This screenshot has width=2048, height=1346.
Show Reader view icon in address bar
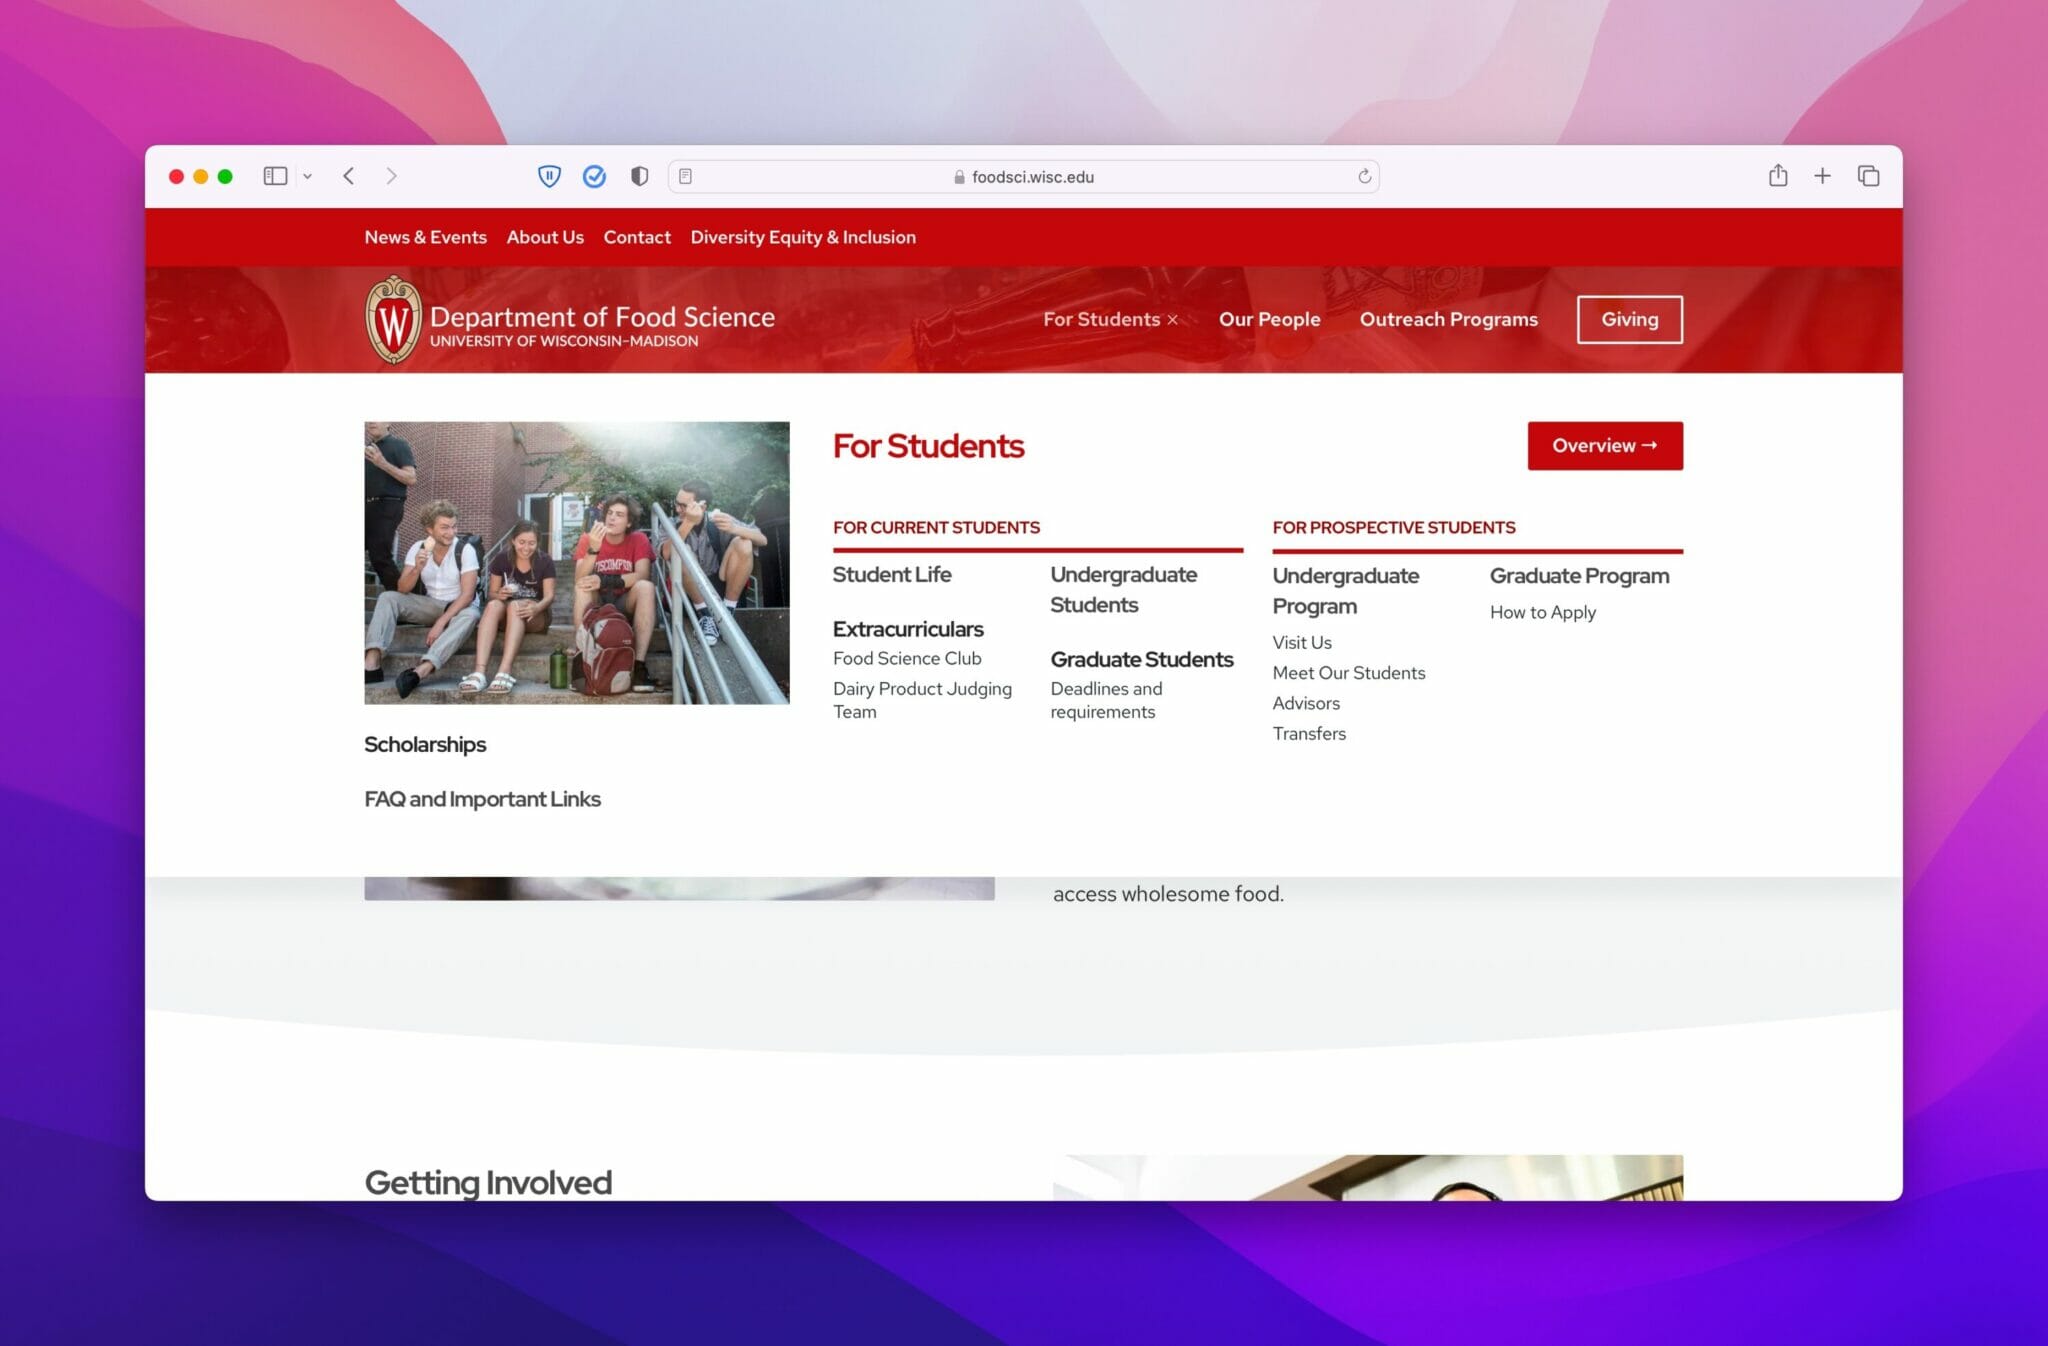coord(685,177)
